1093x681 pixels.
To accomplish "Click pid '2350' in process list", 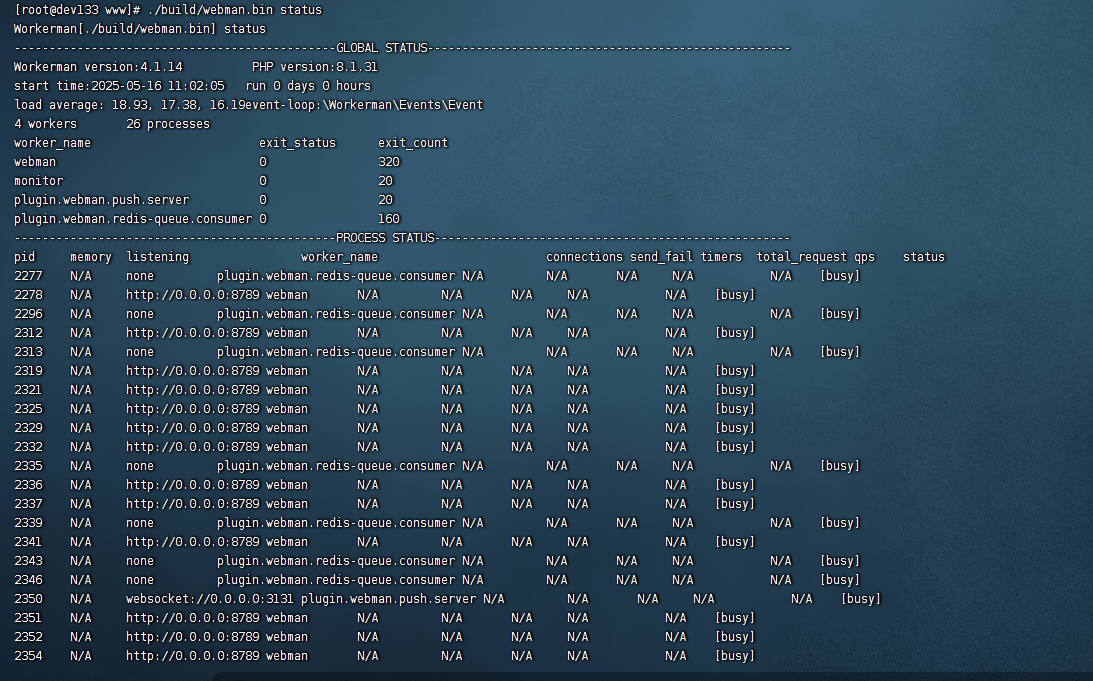I will [x=28, y=599].
